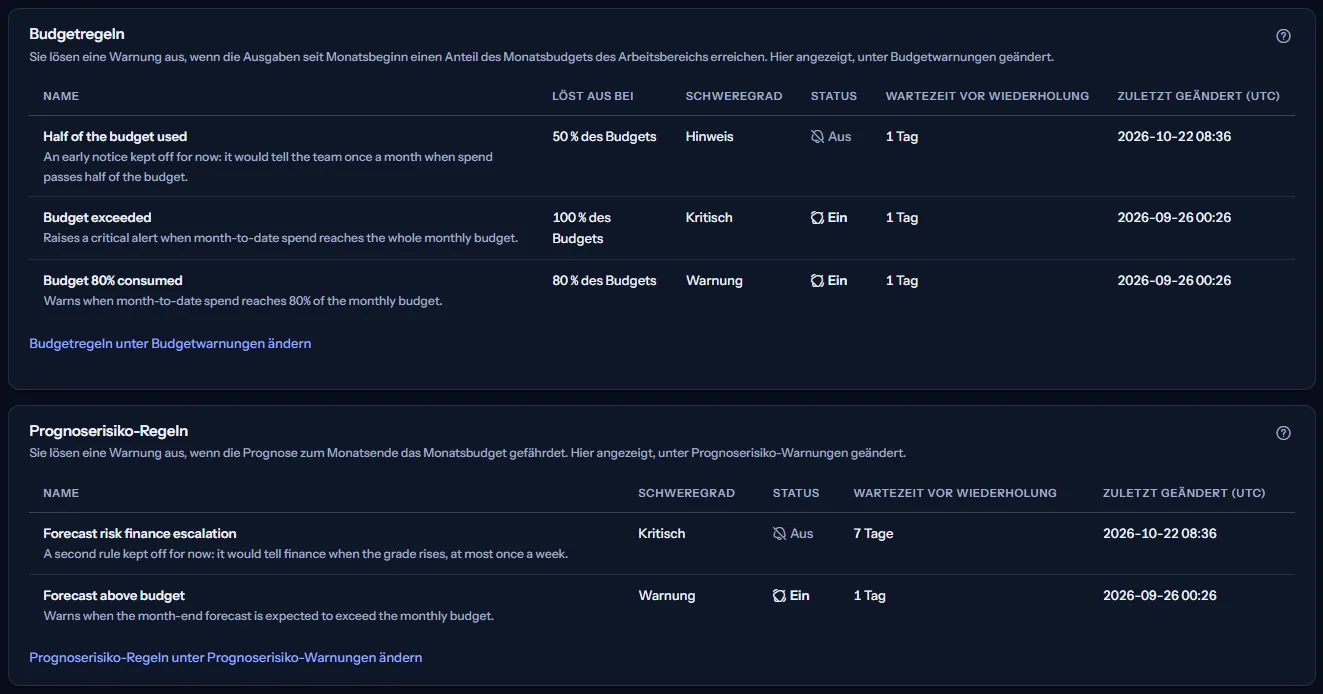
Task: Open link Prognoserisiko-Regeln unter Prognoserisiko-Warnungen ändern
Action: pos(226,658)
